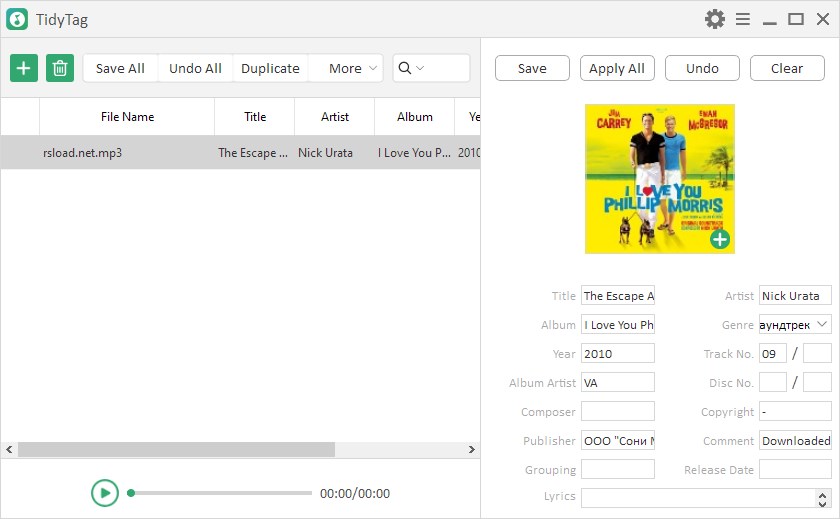Open the hamburger menu in title bar

(x=743, y=19)
